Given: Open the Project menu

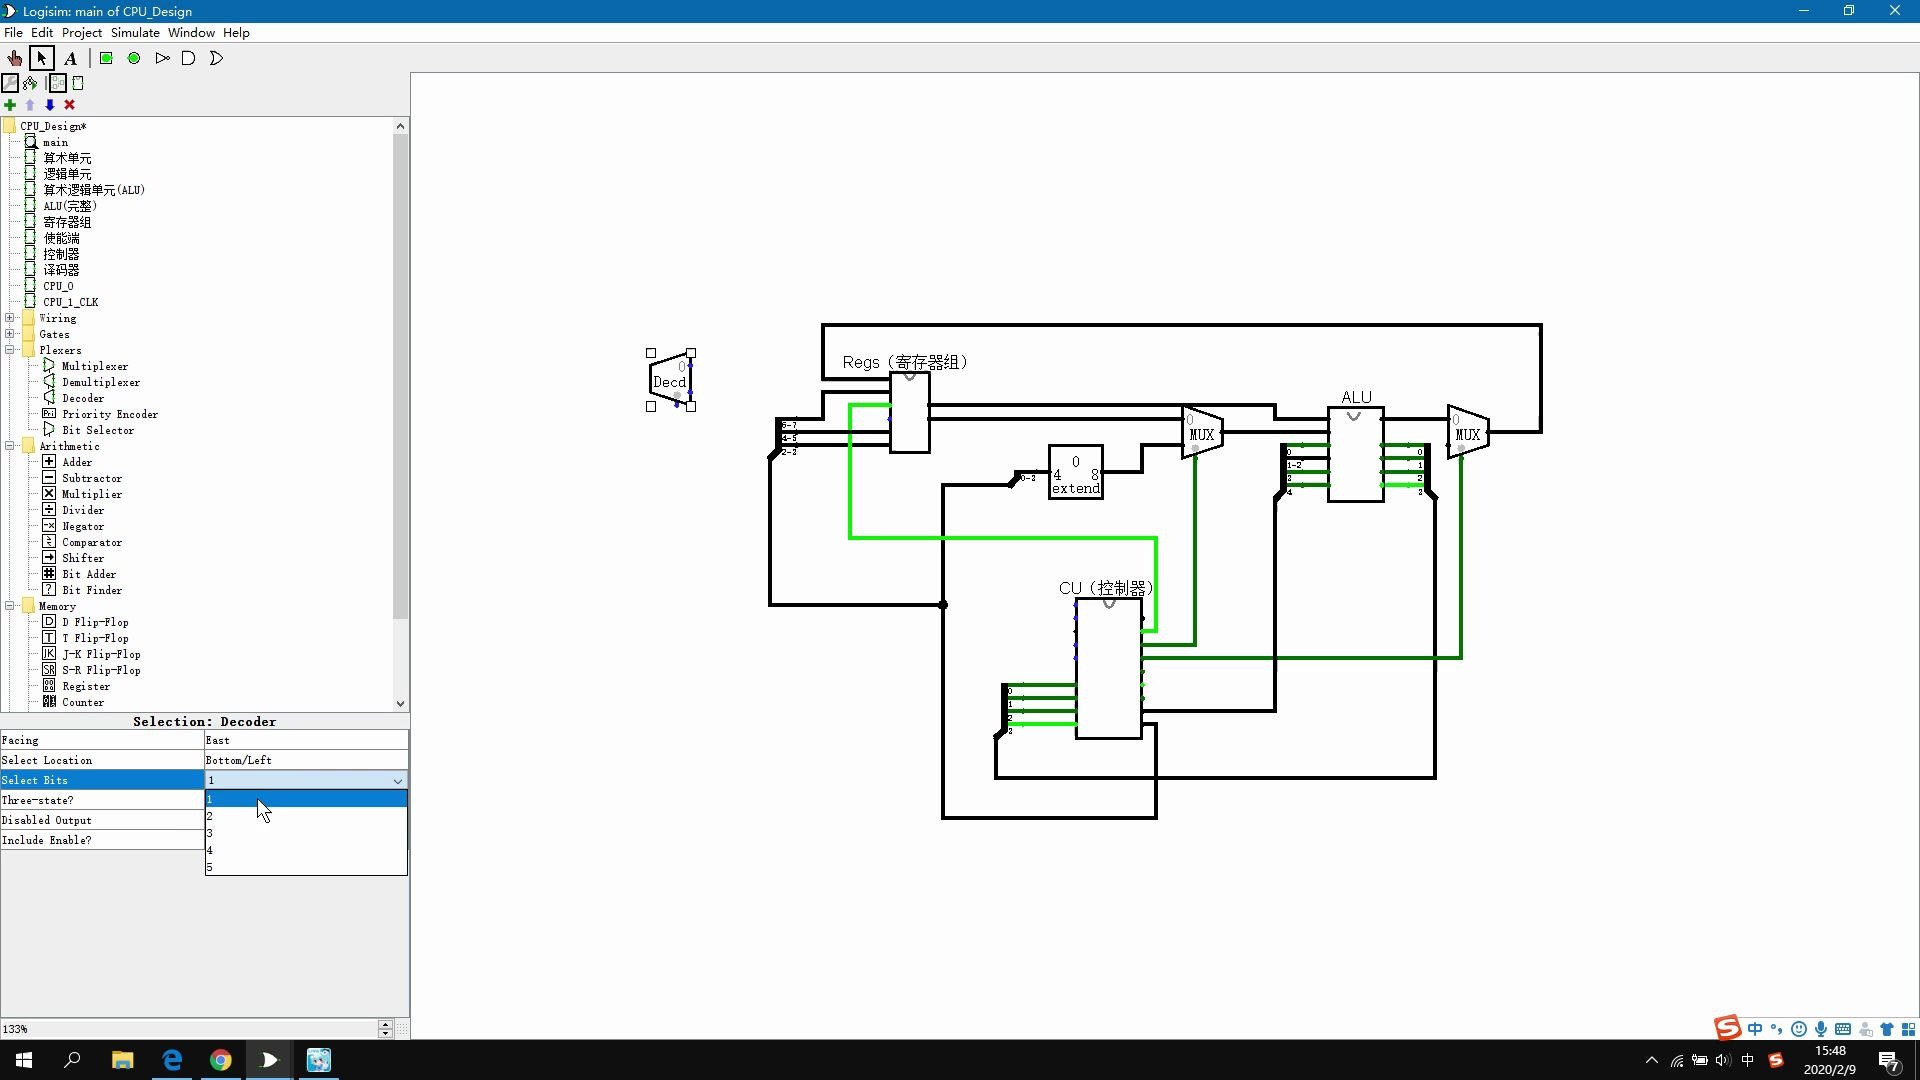Looking at the screenshot, I should coord(82,32).
